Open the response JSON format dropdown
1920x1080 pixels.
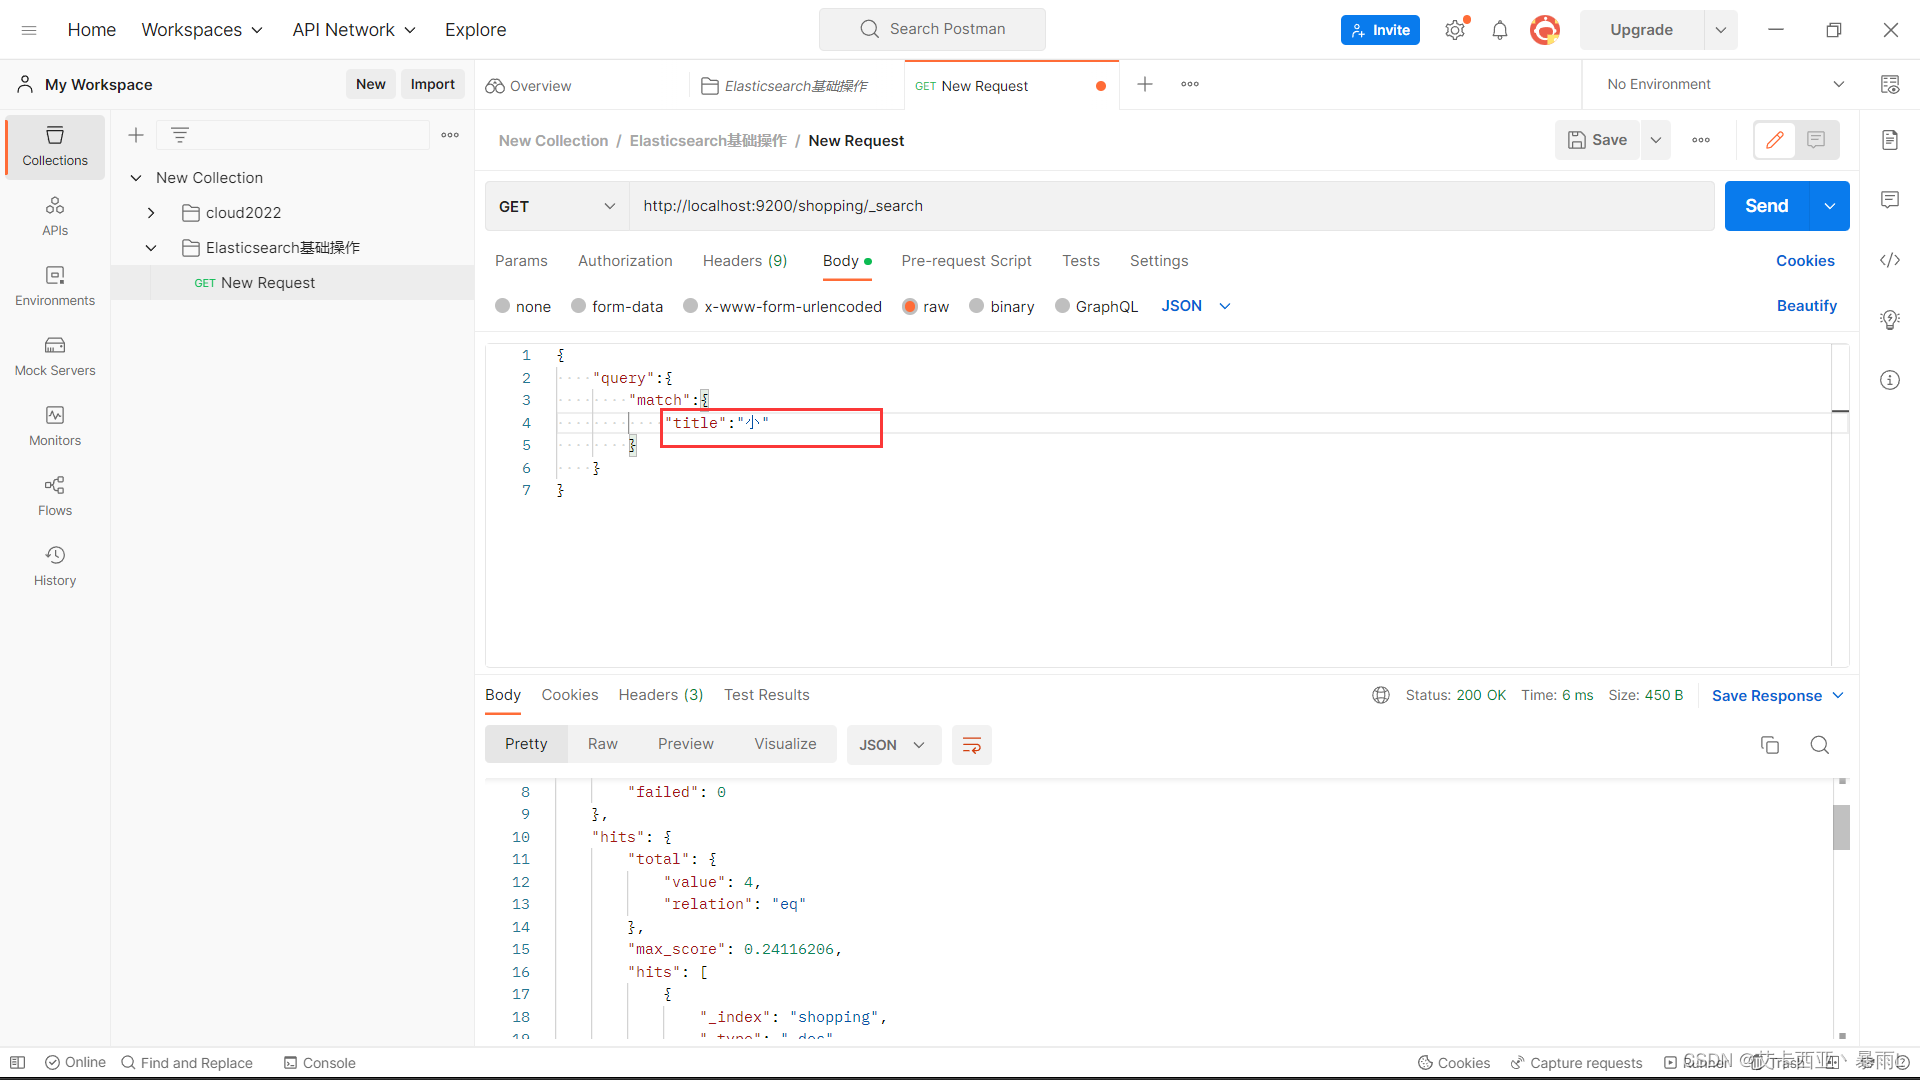click(893, 745)
